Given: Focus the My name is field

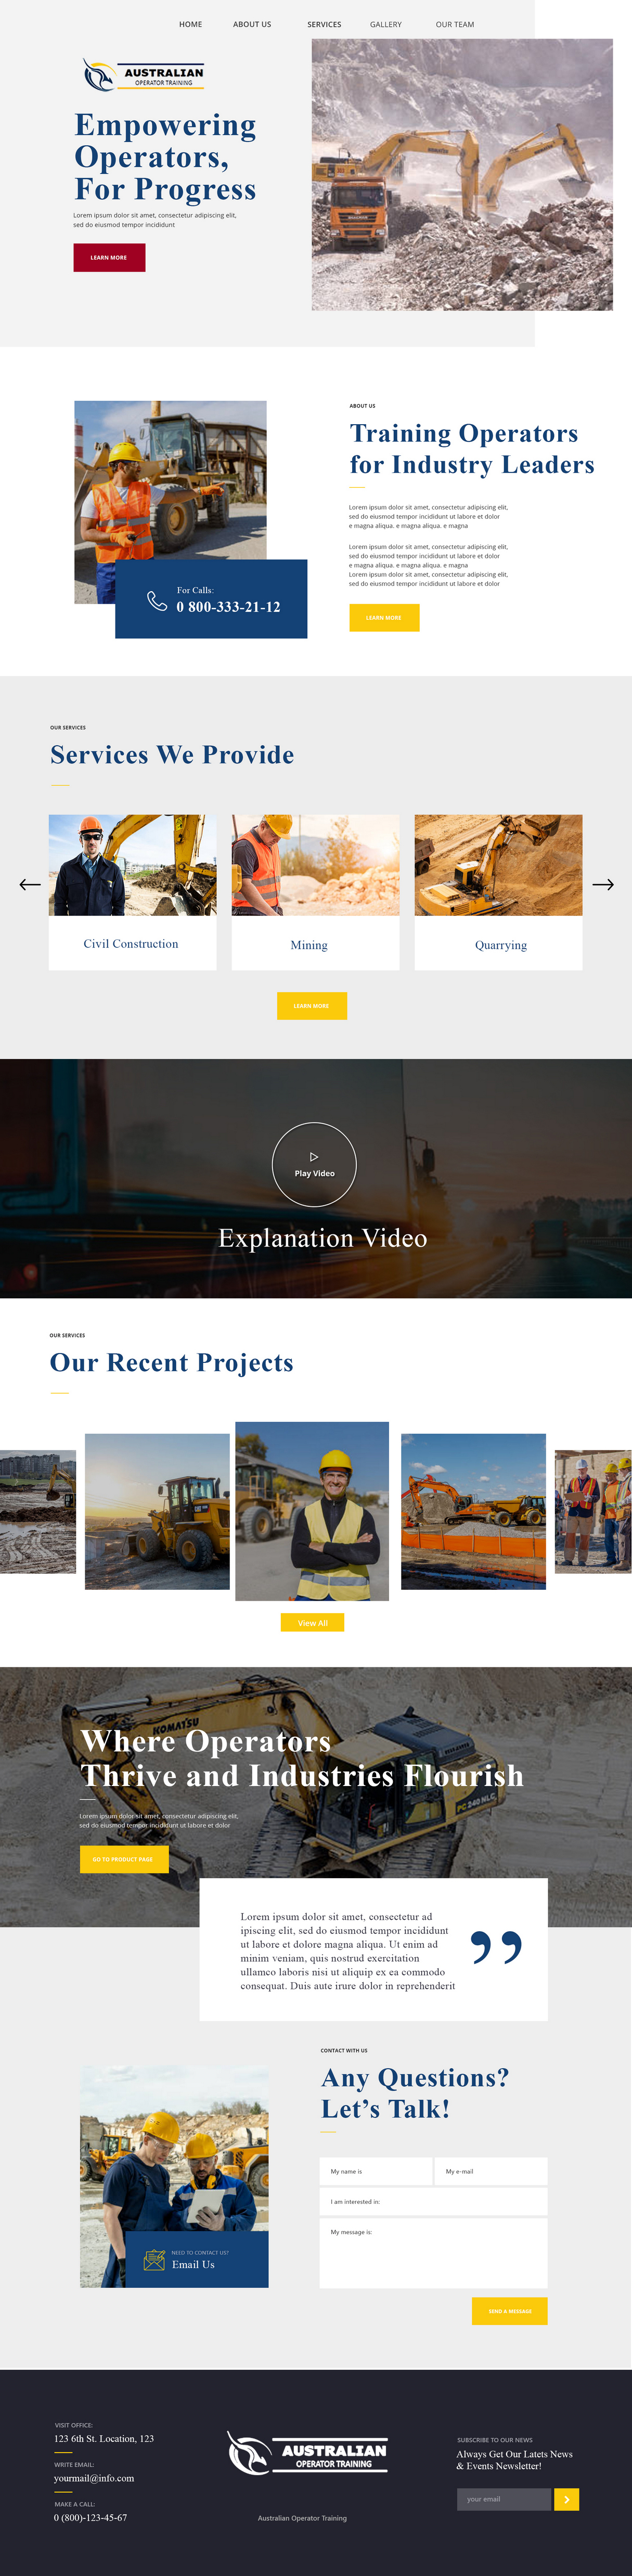Looking at the screenshot, I should [376, 2171].
